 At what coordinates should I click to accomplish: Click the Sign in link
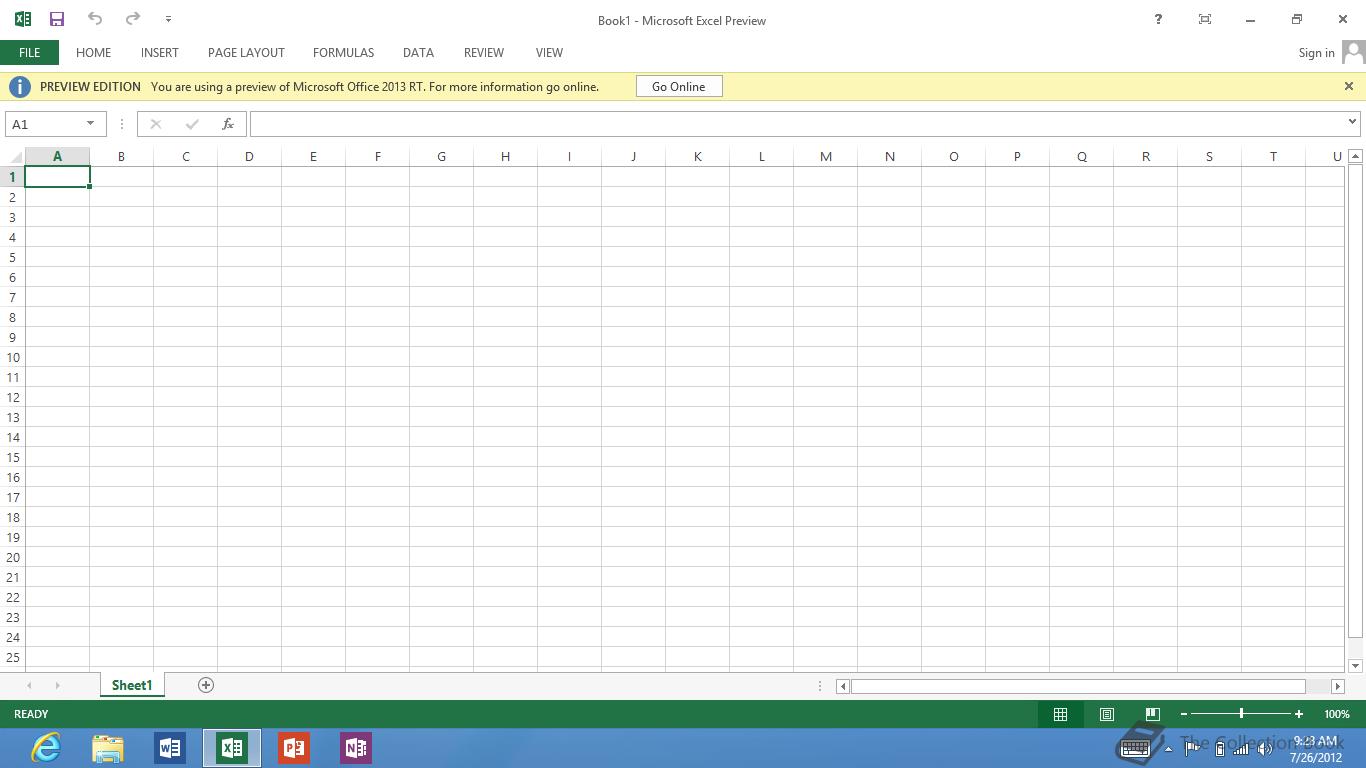click(x=1316, y=53)
